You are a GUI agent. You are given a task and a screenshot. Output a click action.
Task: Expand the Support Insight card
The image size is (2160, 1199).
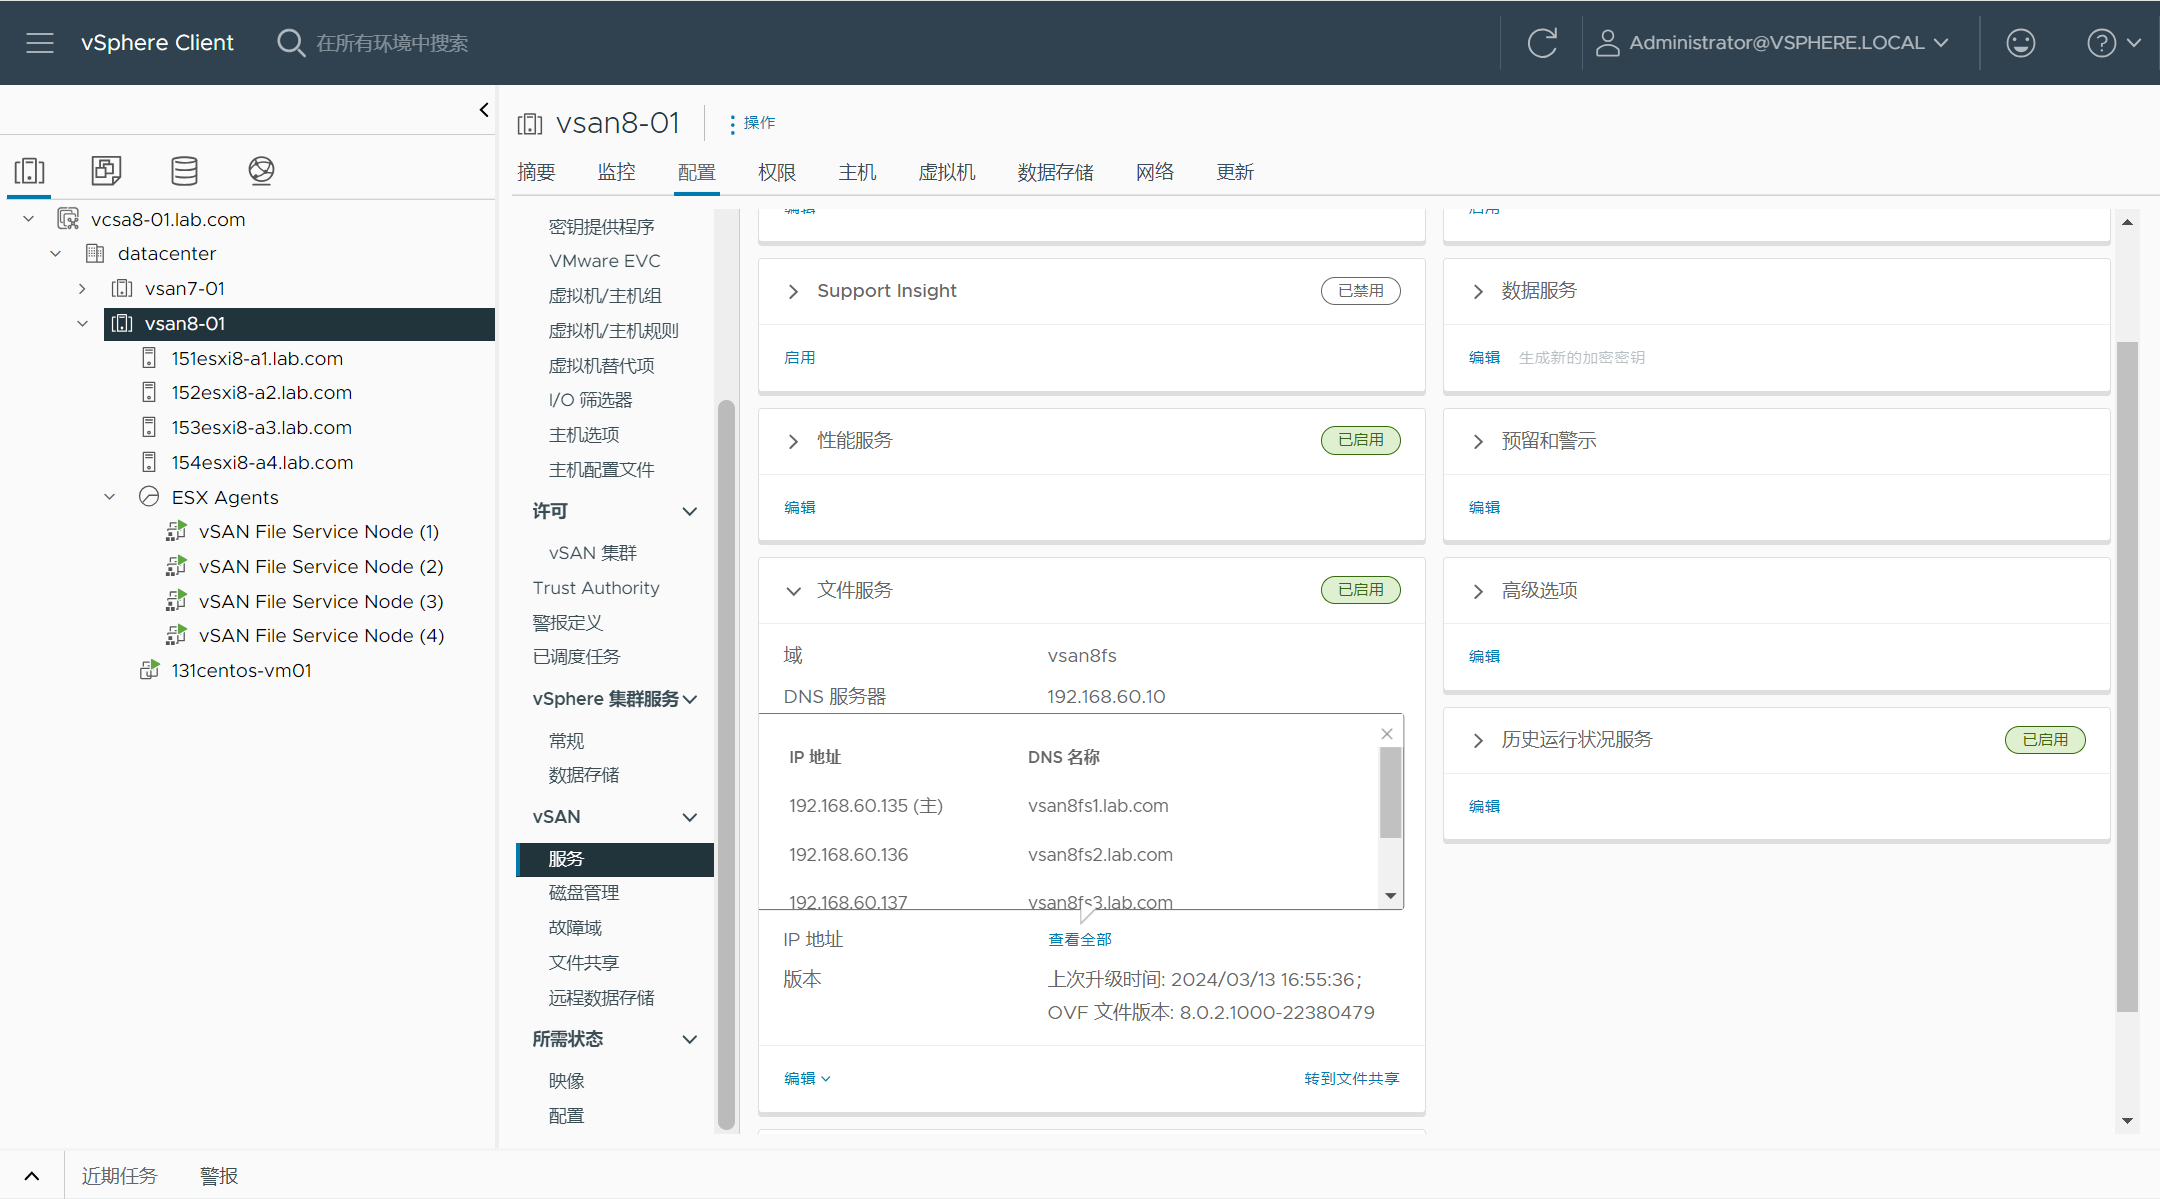point(793,291)
